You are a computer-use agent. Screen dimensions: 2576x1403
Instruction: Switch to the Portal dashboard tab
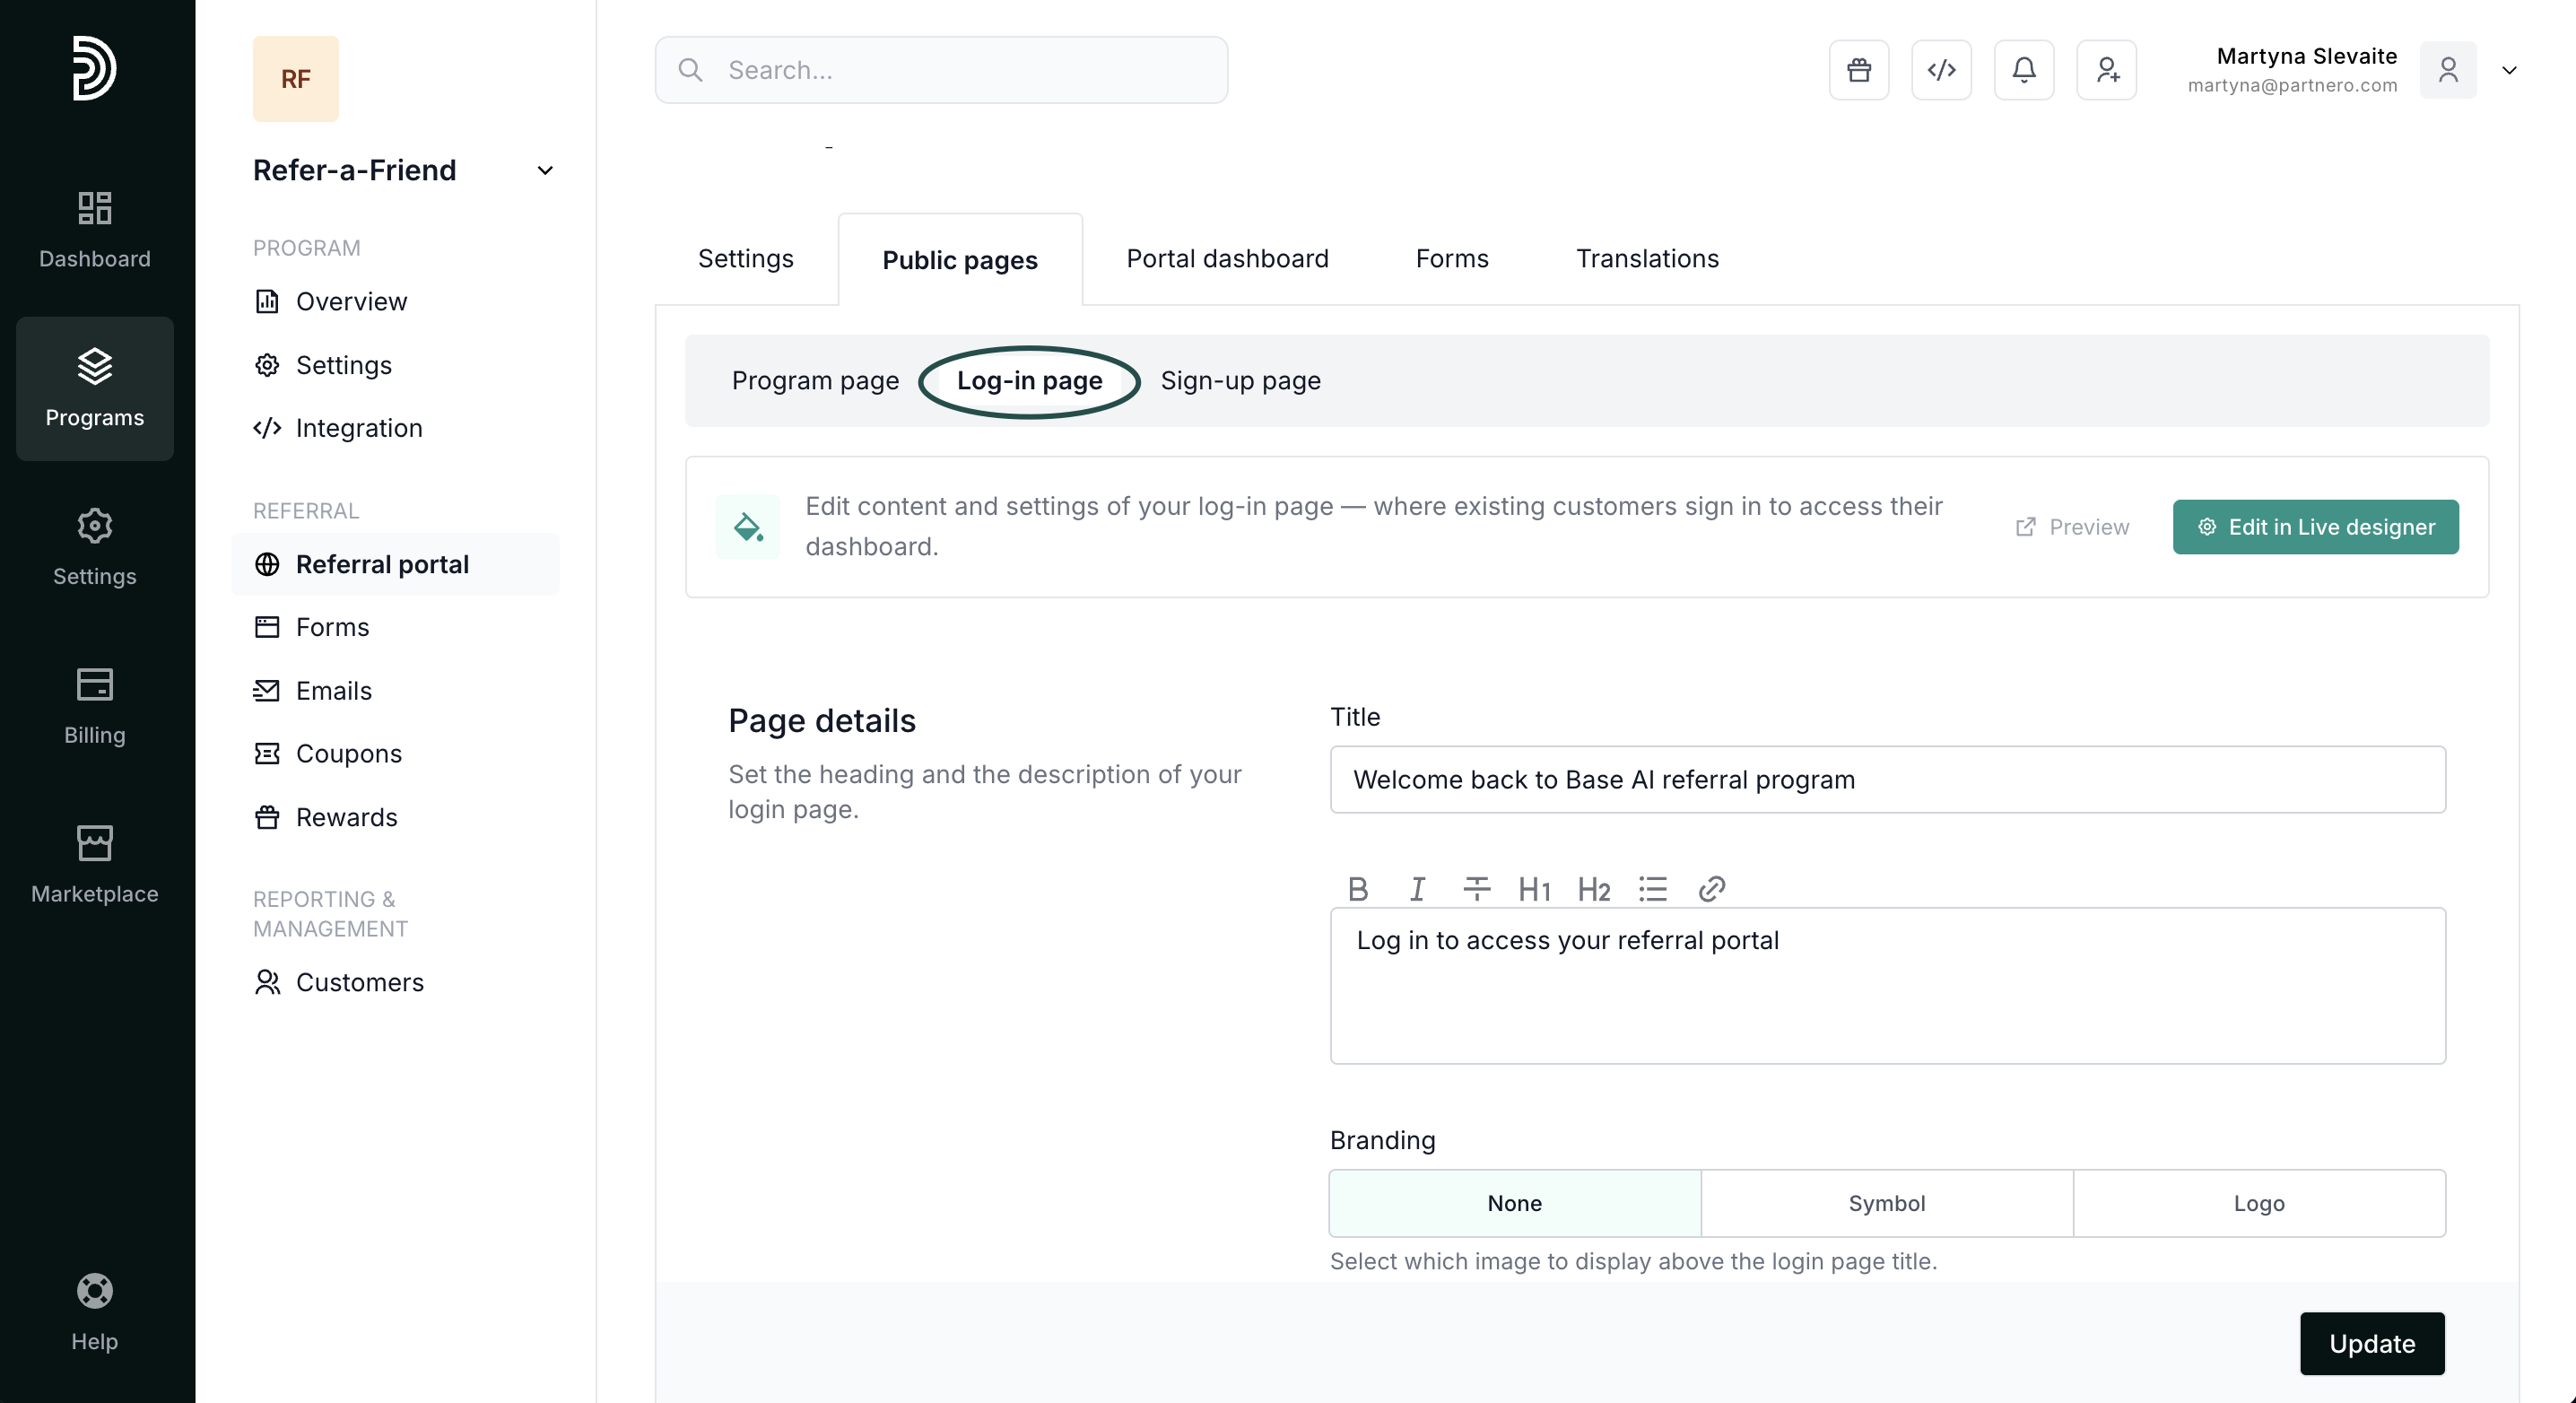pos(1227,259)
